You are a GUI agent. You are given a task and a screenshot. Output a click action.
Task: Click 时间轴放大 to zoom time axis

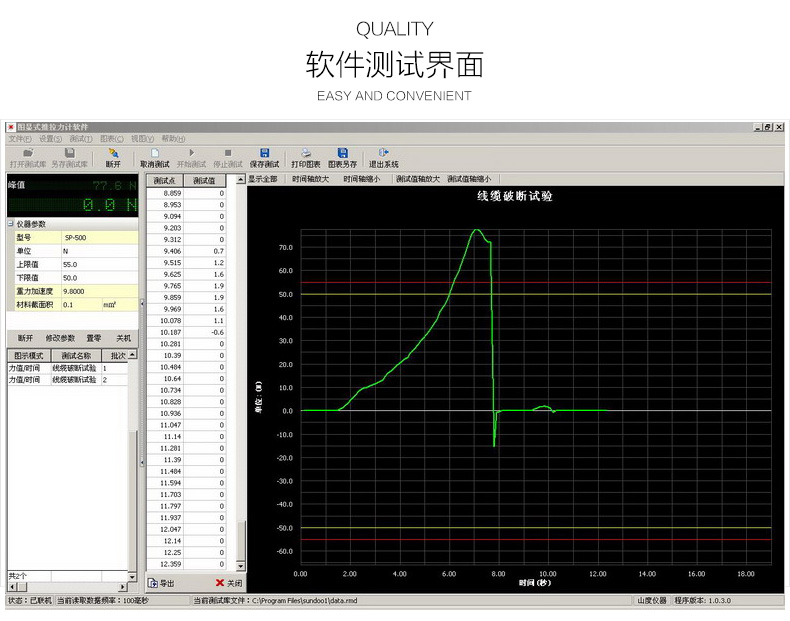point(311,179)
